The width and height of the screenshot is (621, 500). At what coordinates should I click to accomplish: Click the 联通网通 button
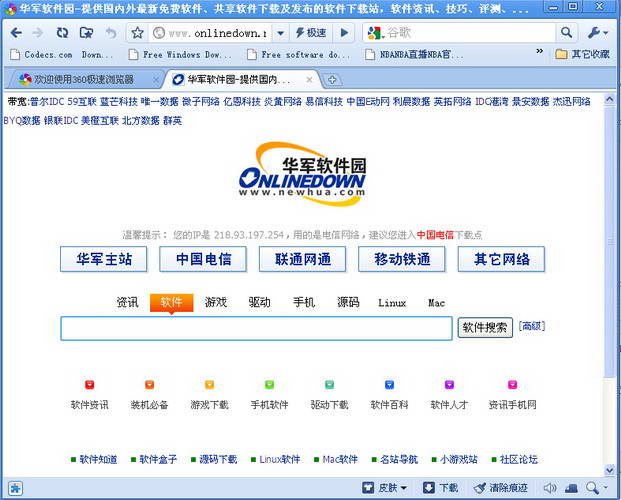[303, 259]
